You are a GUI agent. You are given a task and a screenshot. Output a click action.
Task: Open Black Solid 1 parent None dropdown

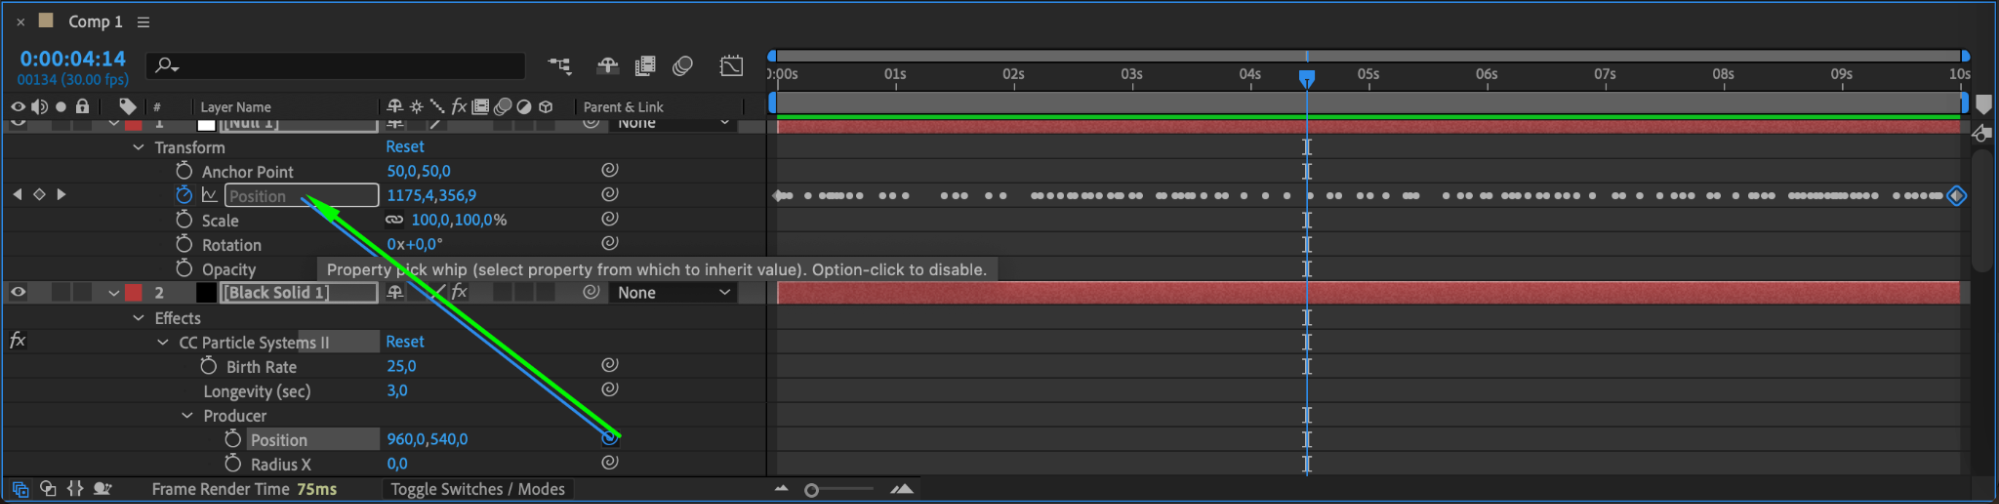coord(675,292)
